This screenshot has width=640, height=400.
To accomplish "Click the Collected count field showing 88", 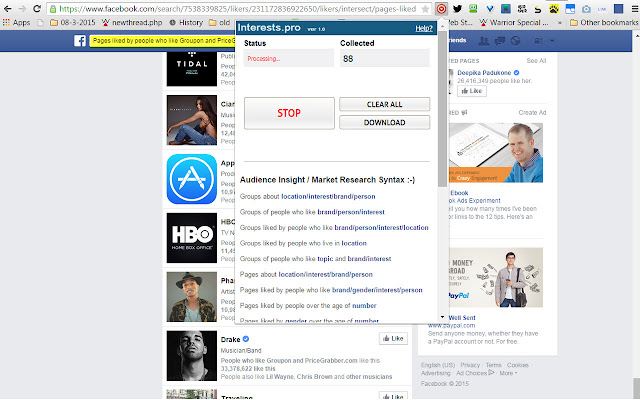I will coord(384,58).
